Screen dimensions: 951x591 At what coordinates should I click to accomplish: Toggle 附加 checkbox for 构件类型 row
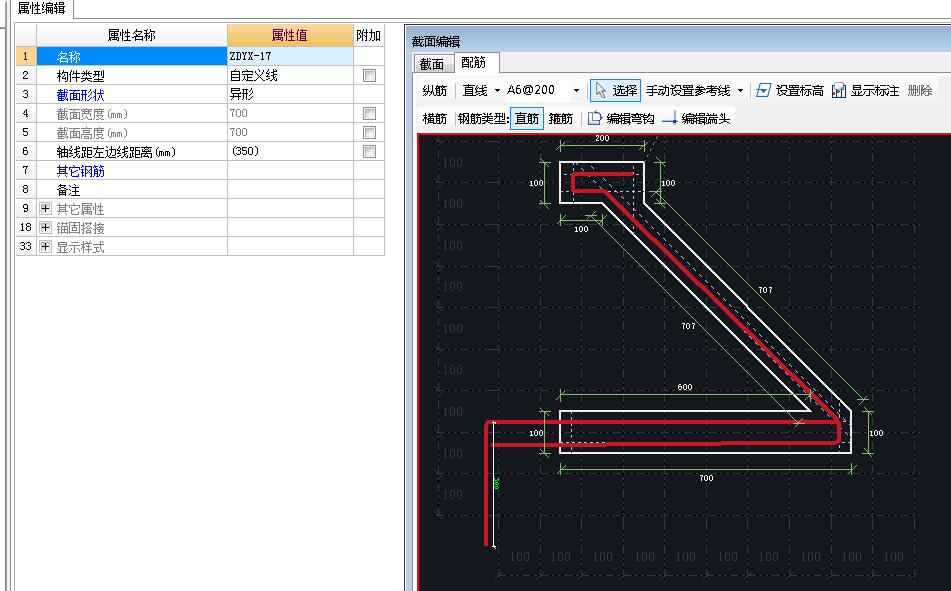click(x=369, y=75)
